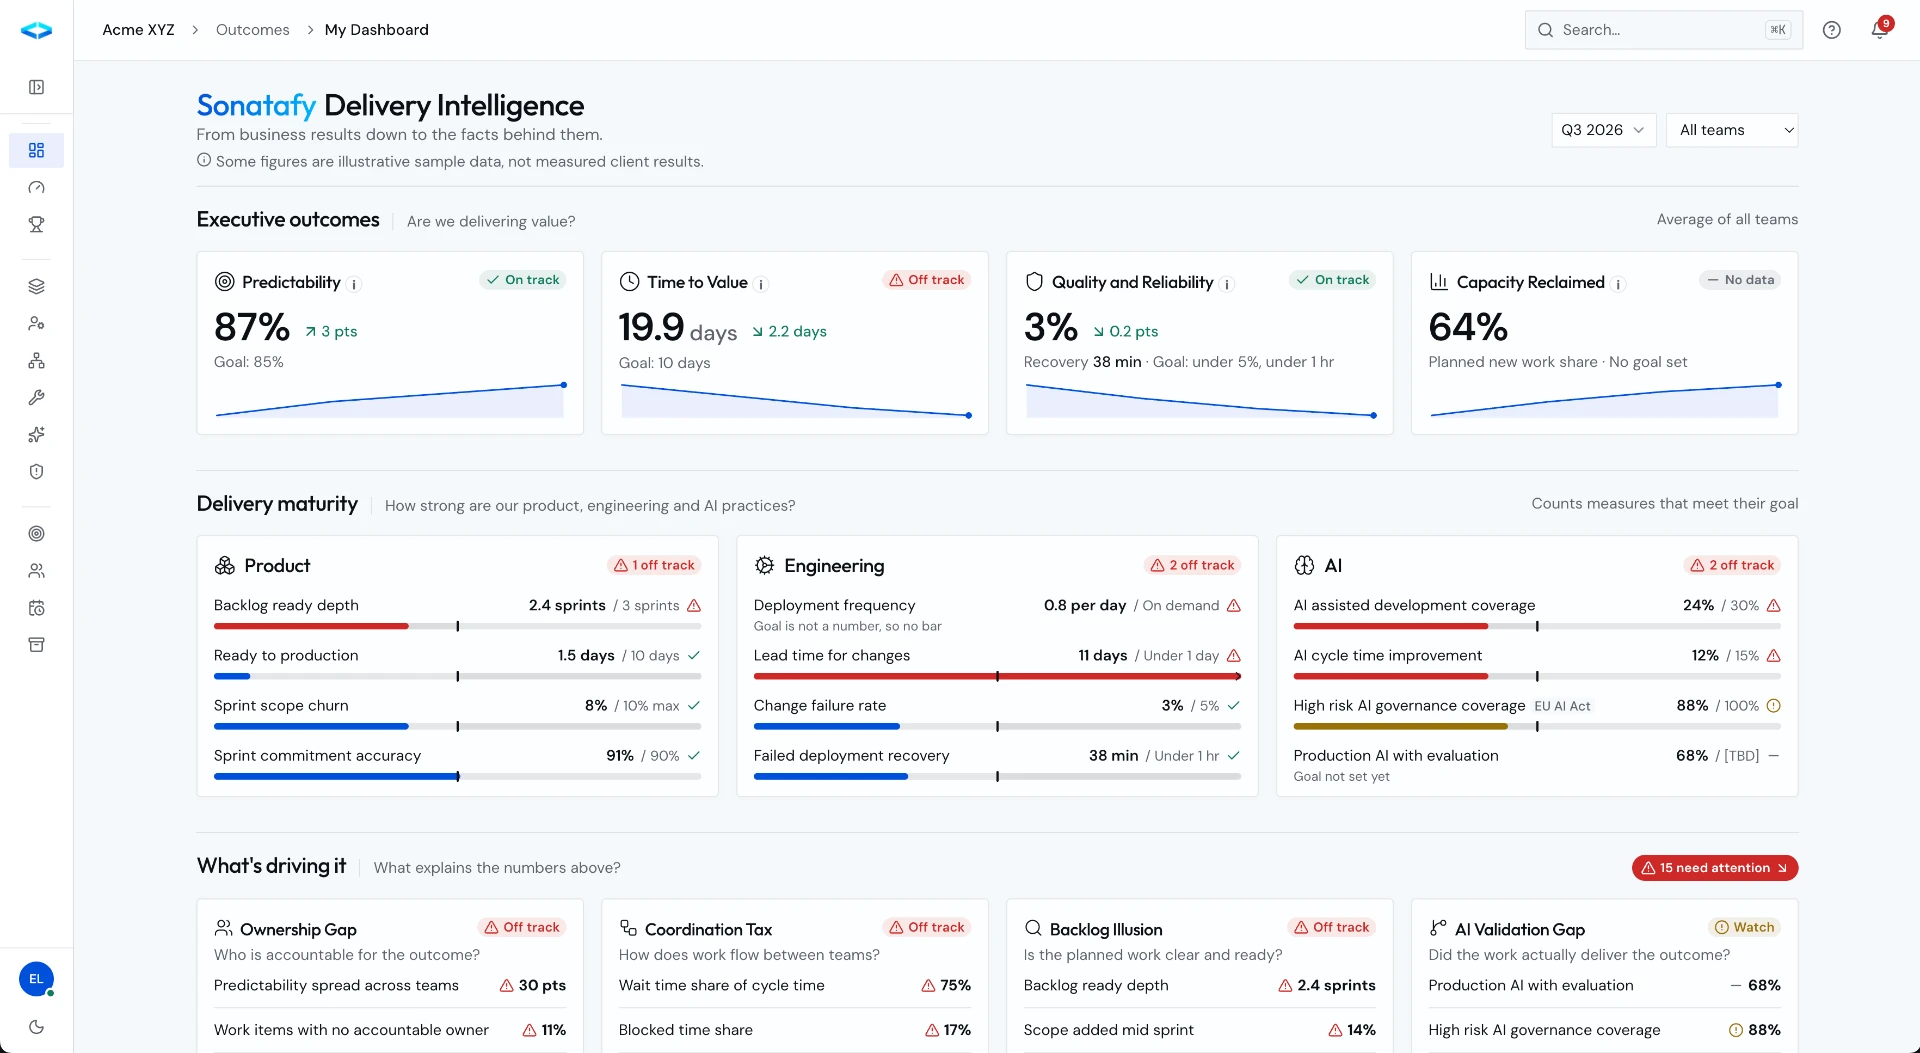Open the calendar schedule sidebar icon
Image resolution: width=1920 pixels, height=1053 pixels.
(36, 607)
